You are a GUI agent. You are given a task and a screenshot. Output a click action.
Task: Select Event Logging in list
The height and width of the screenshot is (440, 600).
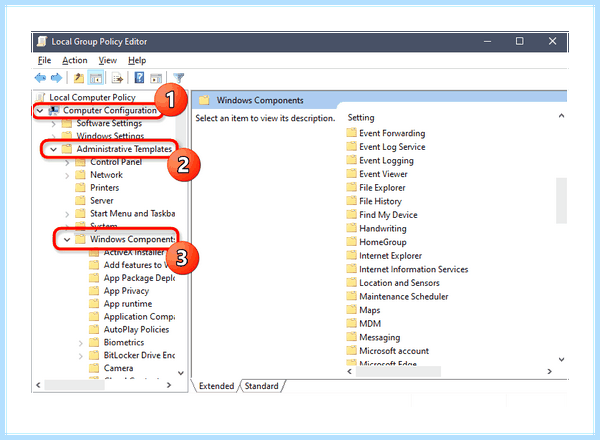tap(386, 160)
